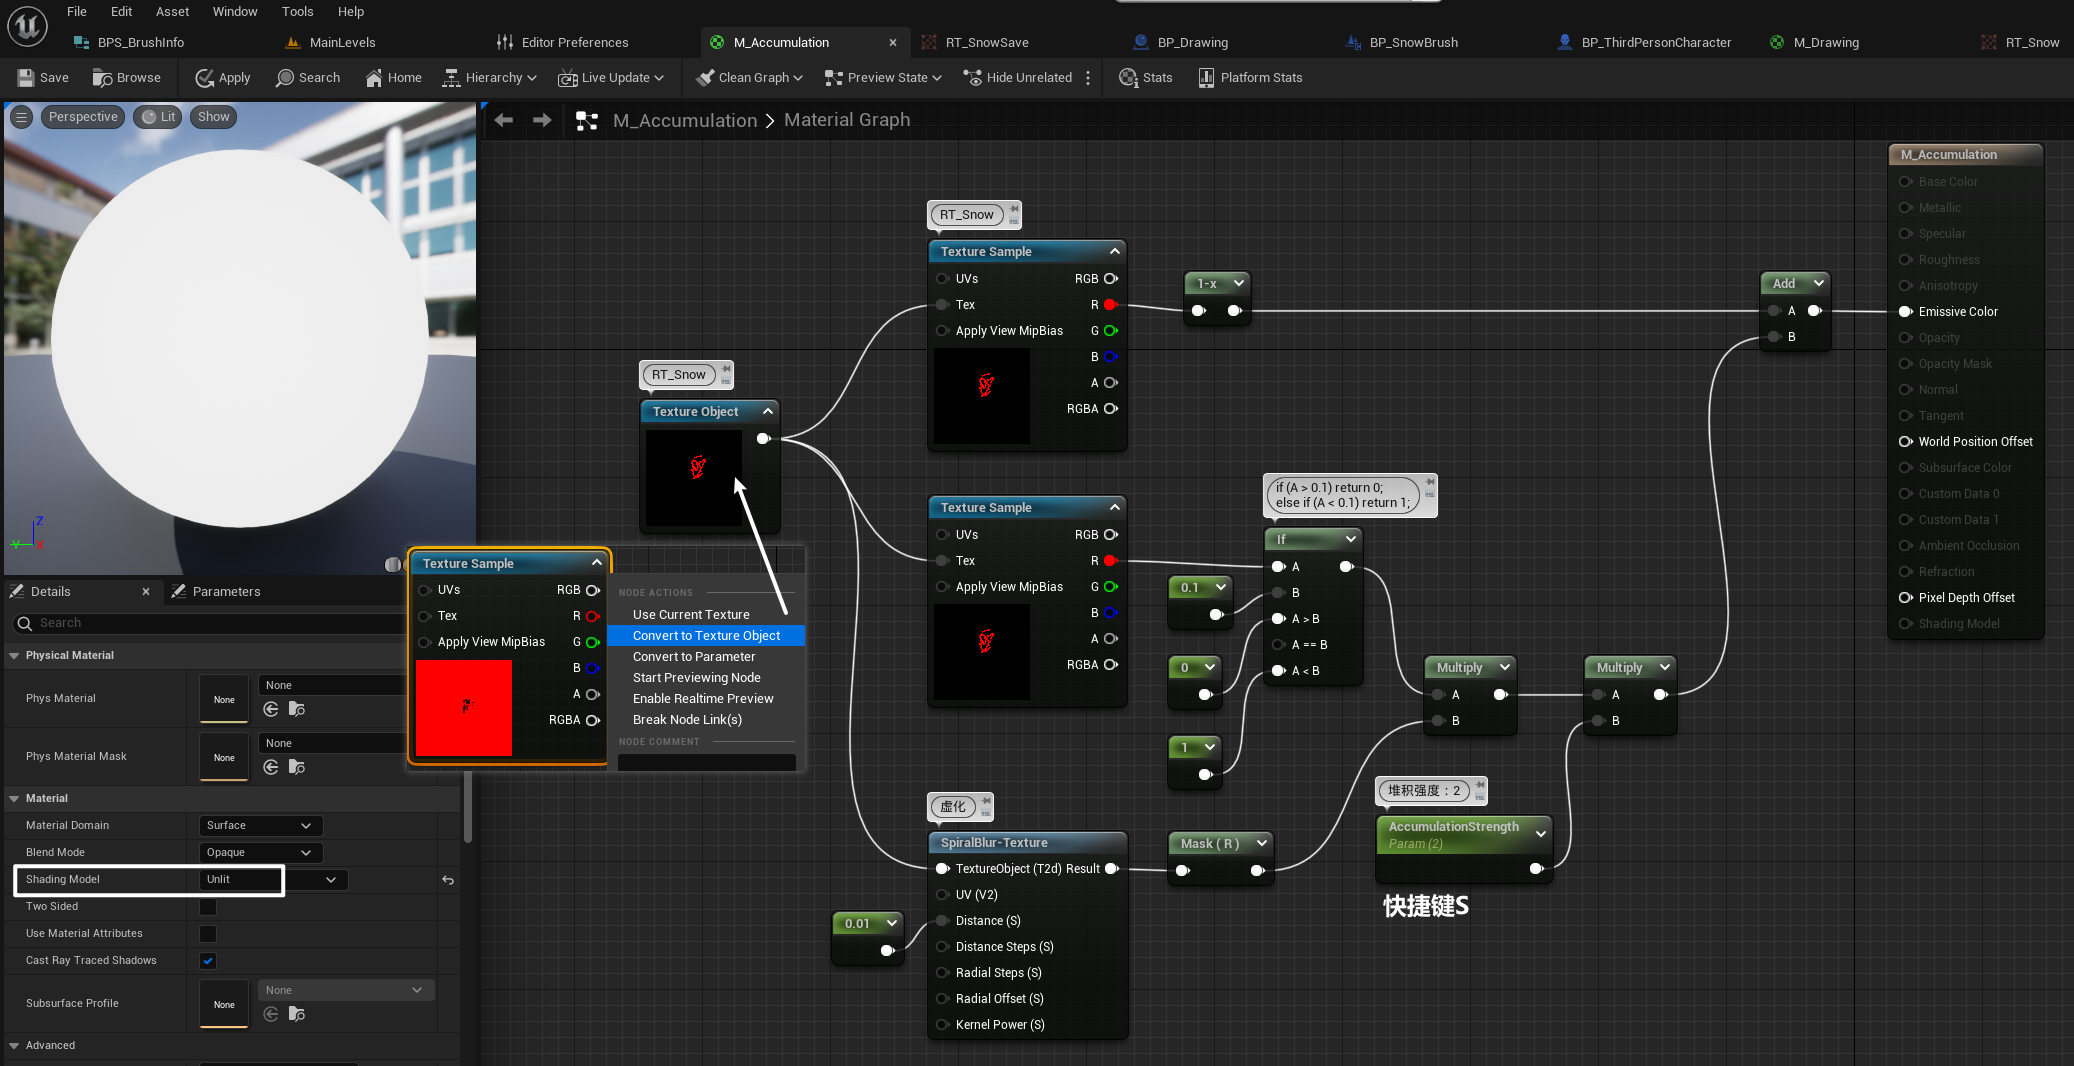Reset Shading Model to default arrow

coord(448,880)
